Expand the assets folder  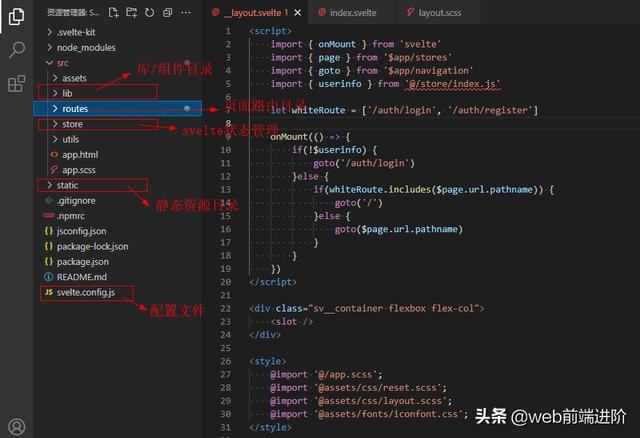pos(118,78)
